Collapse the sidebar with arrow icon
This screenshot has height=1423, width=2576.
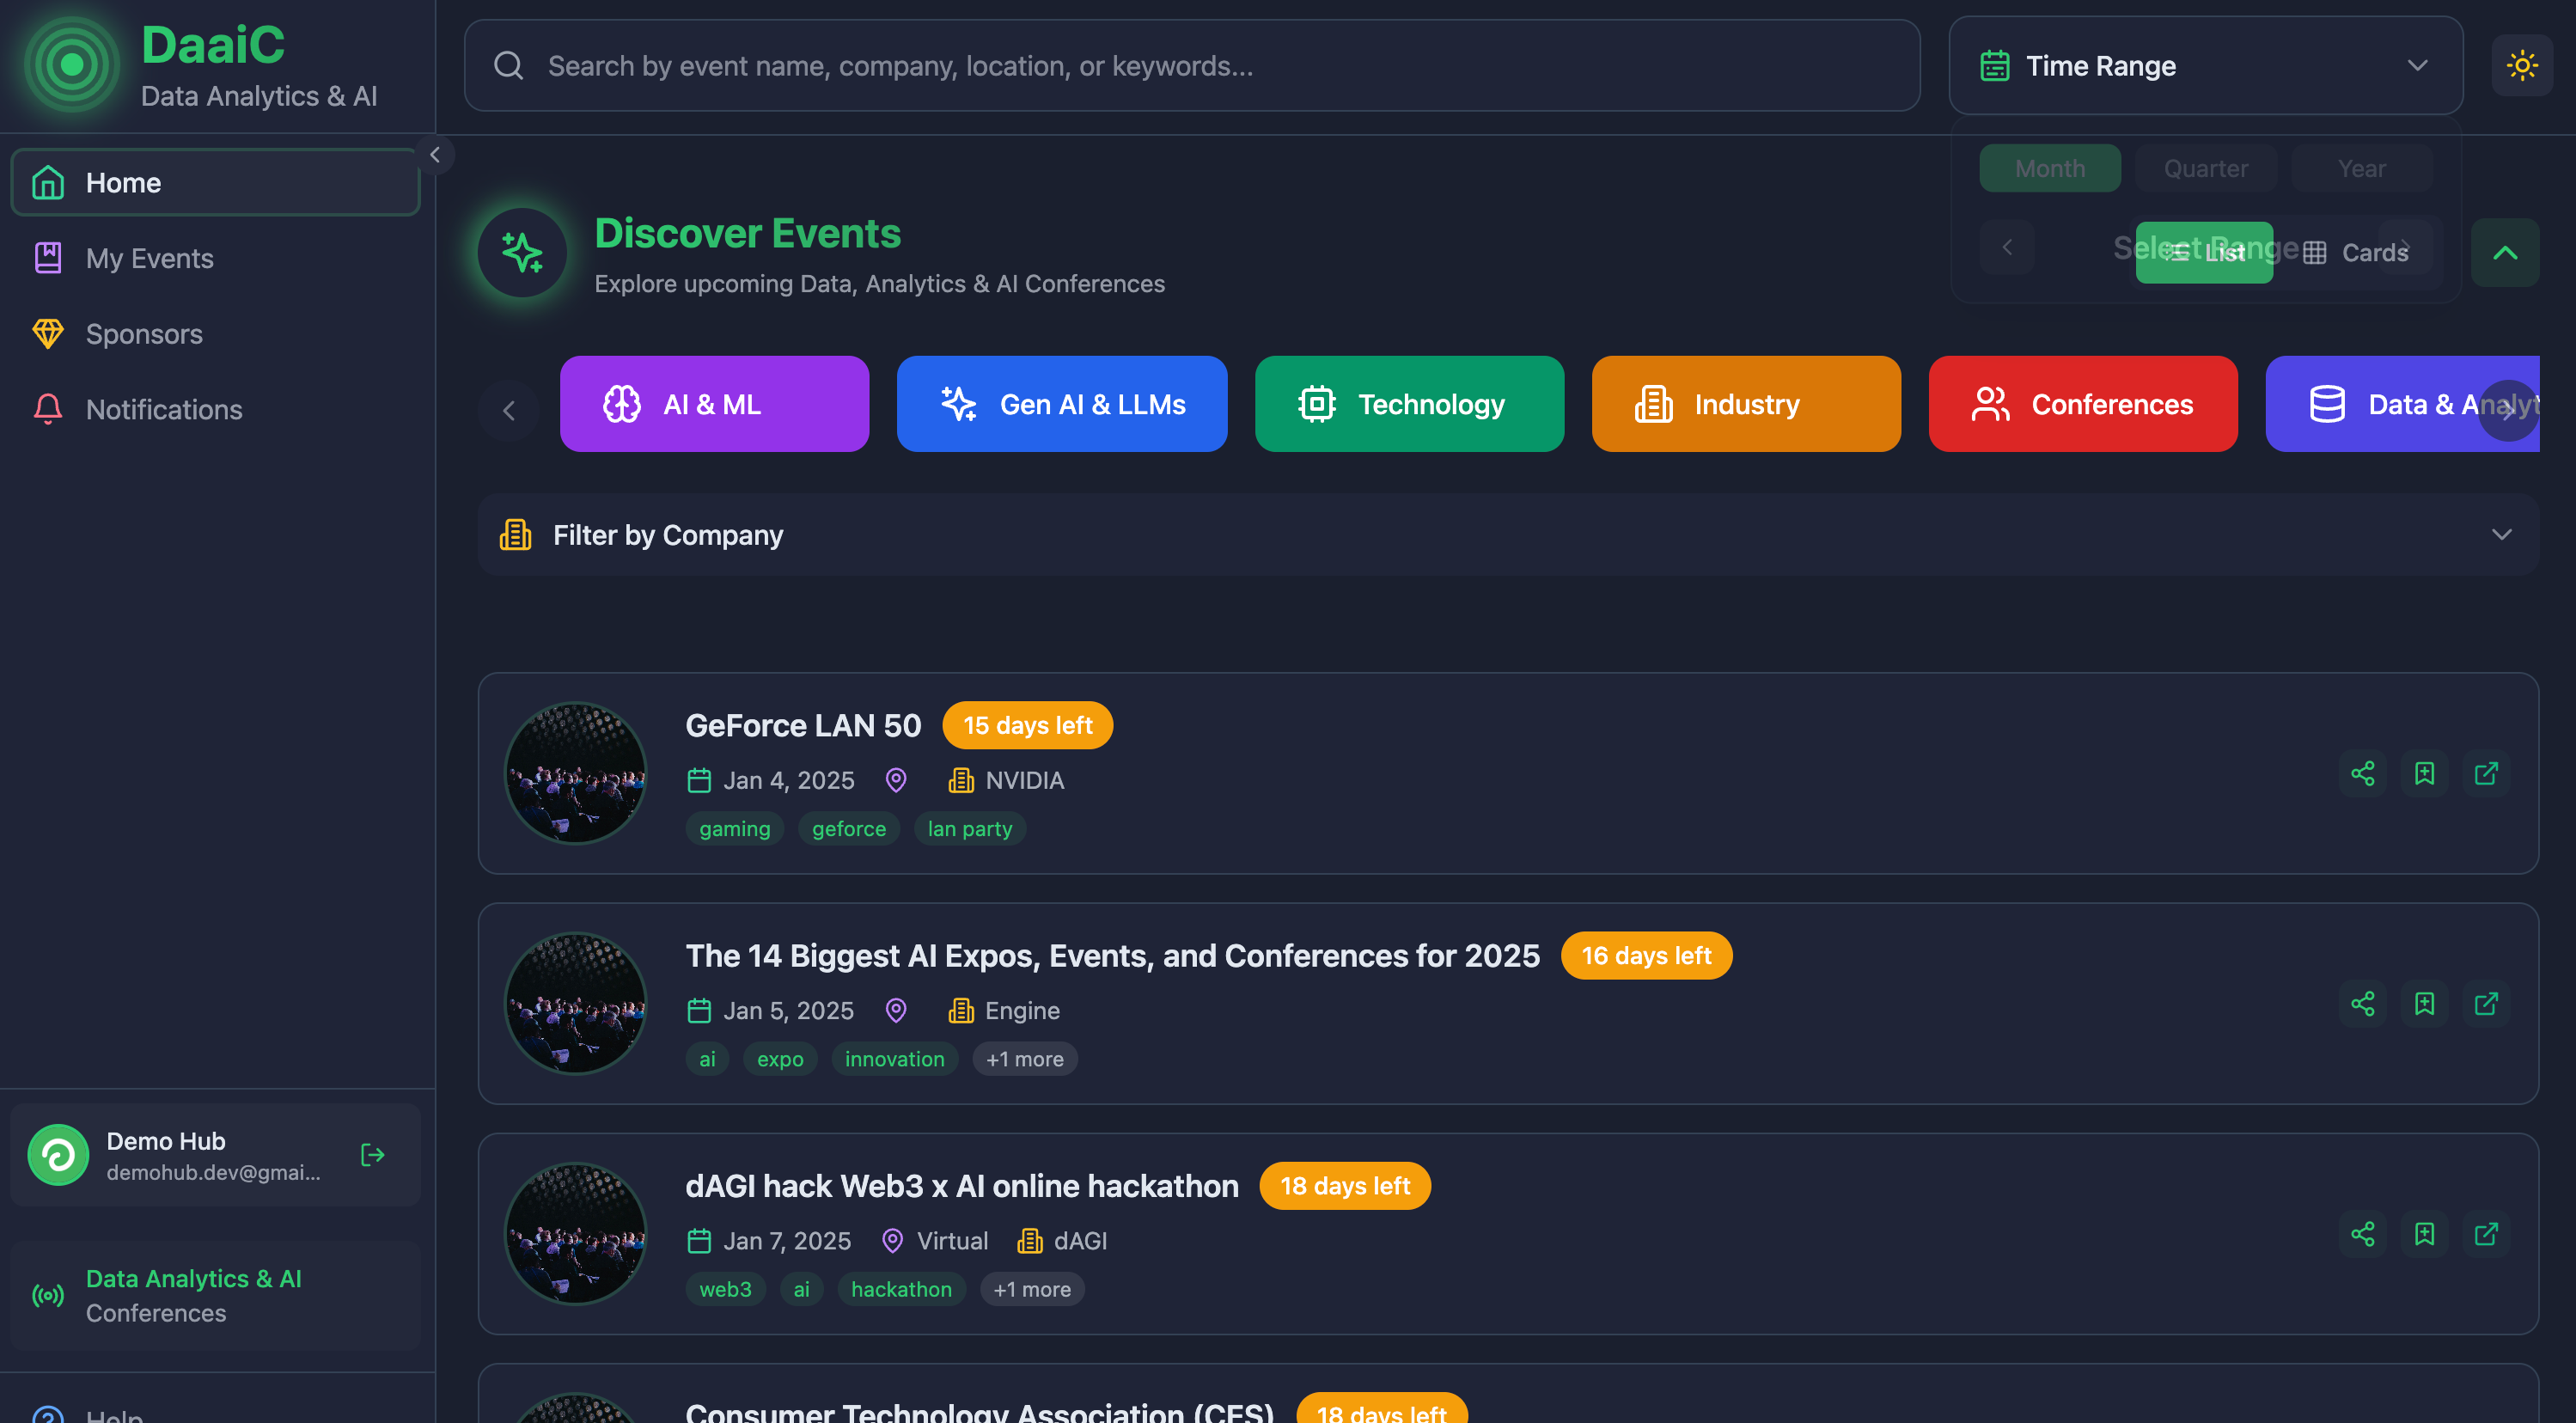point(435,155)
